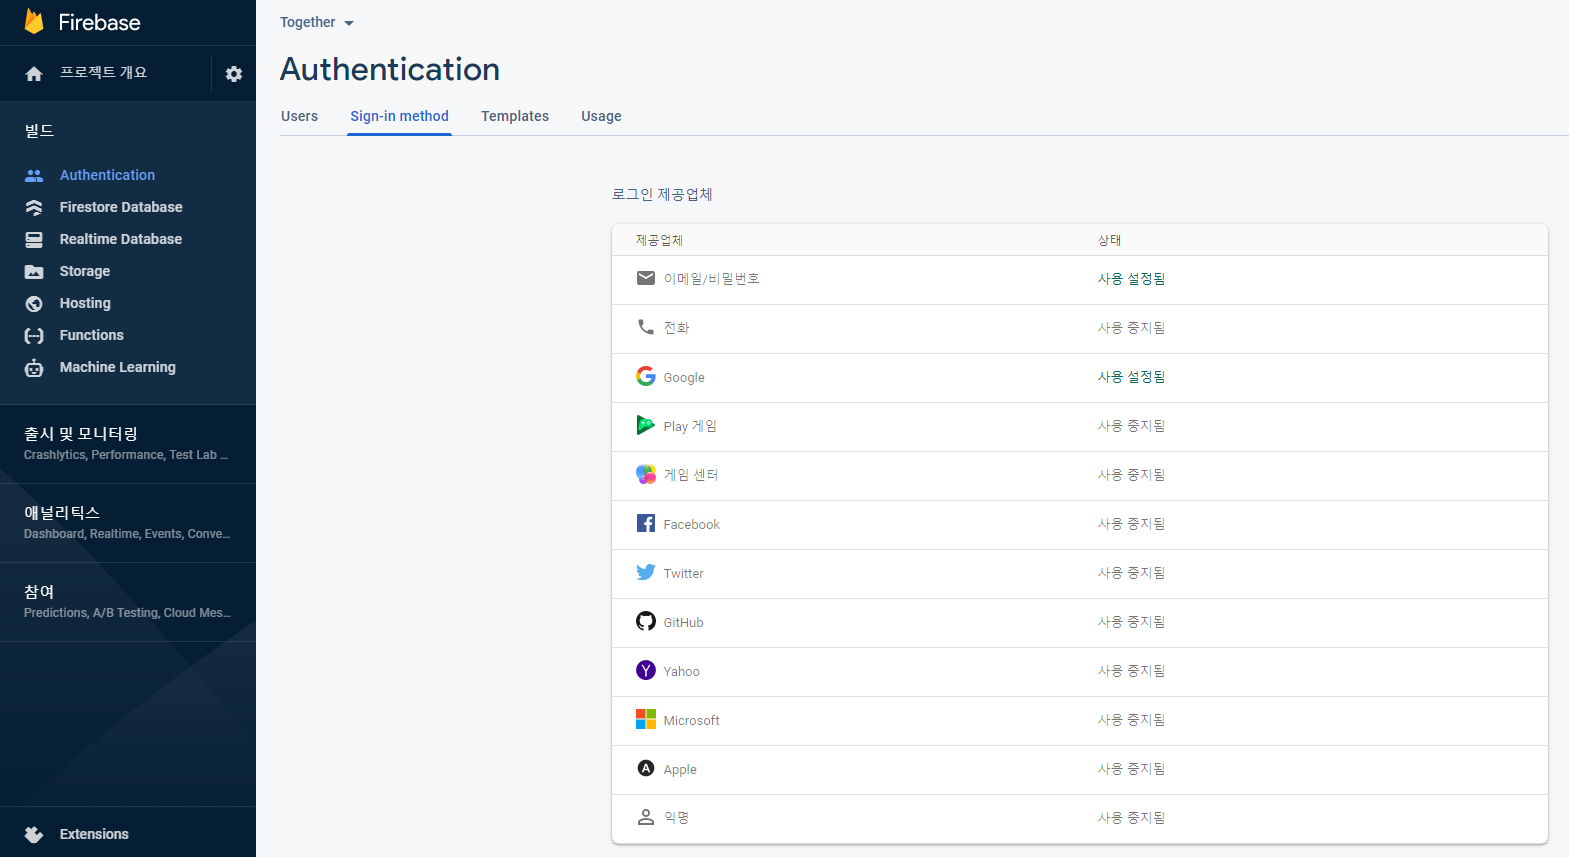Select the 전화 provider label

point(676,328)
